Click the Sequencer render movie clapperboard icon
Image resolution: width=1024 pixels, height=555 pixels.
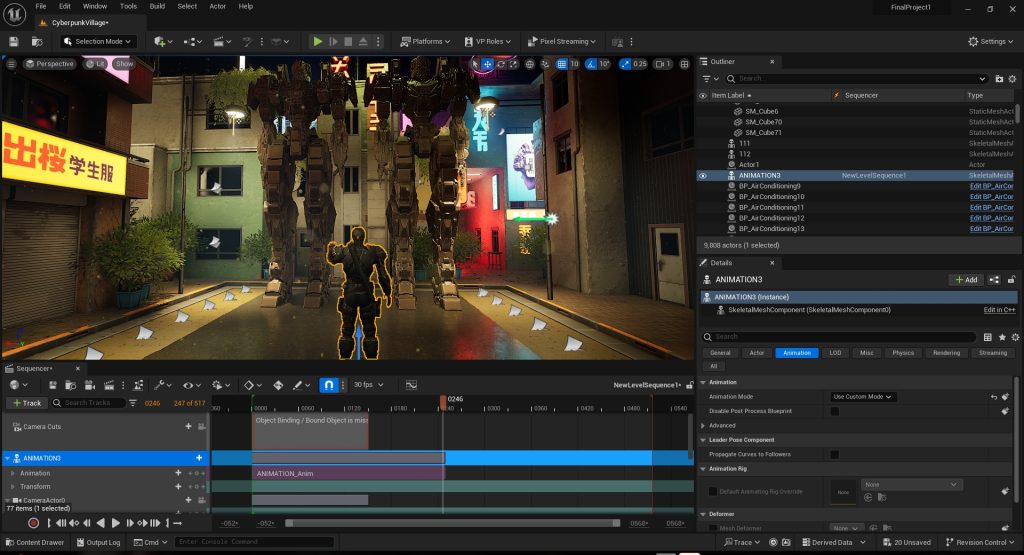coord(109,385)
